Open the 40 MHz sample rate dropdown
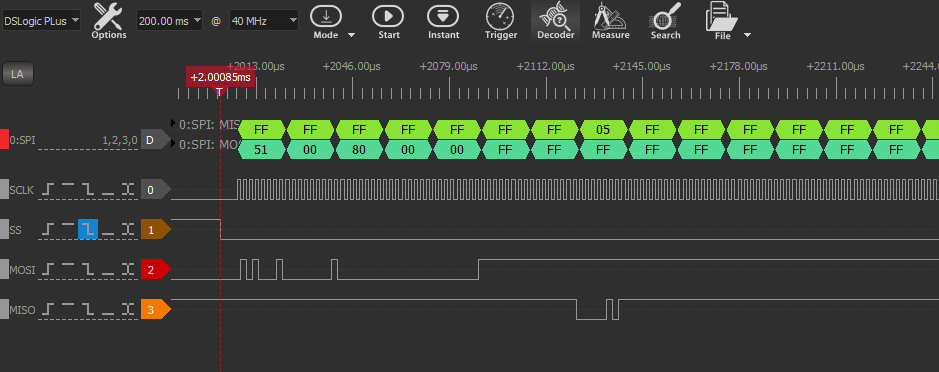 263,21
